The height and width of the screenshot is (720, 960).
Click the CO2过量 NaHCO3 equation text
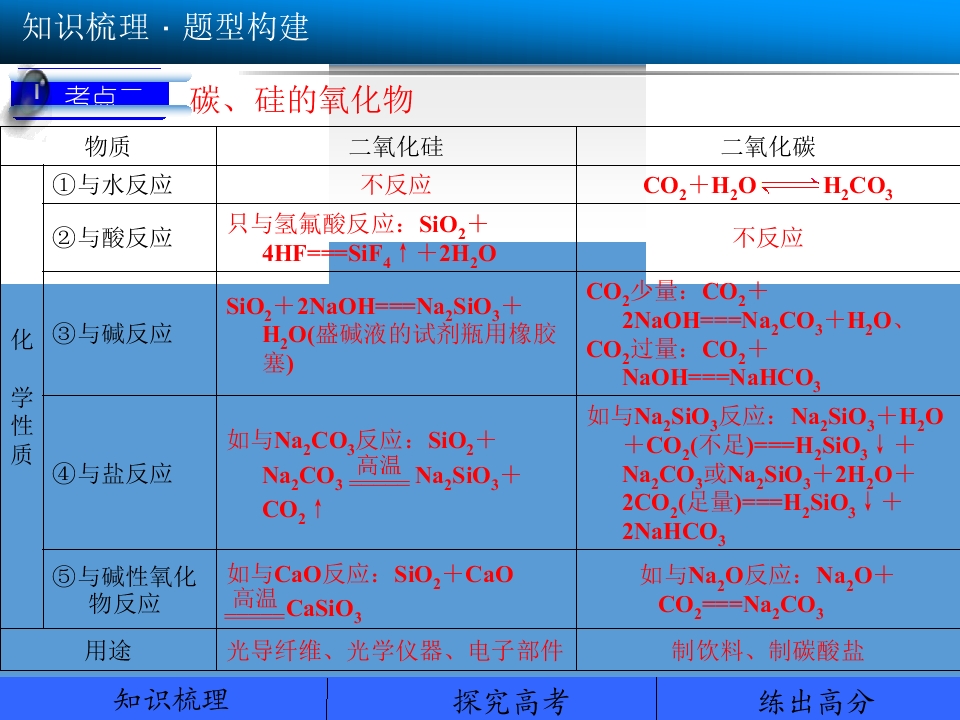click(x=703, y=364)
